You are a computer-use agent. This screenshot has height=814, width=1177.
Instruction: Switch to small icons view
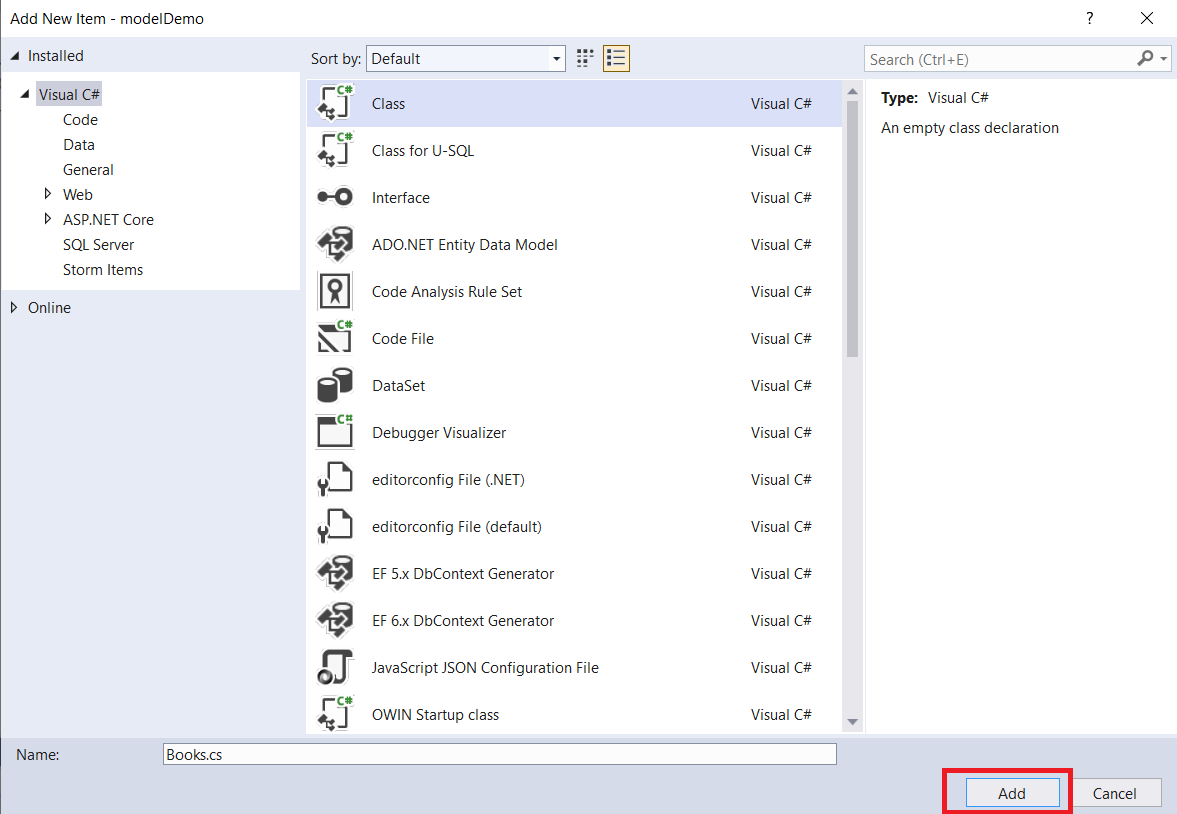pos(586,58)
